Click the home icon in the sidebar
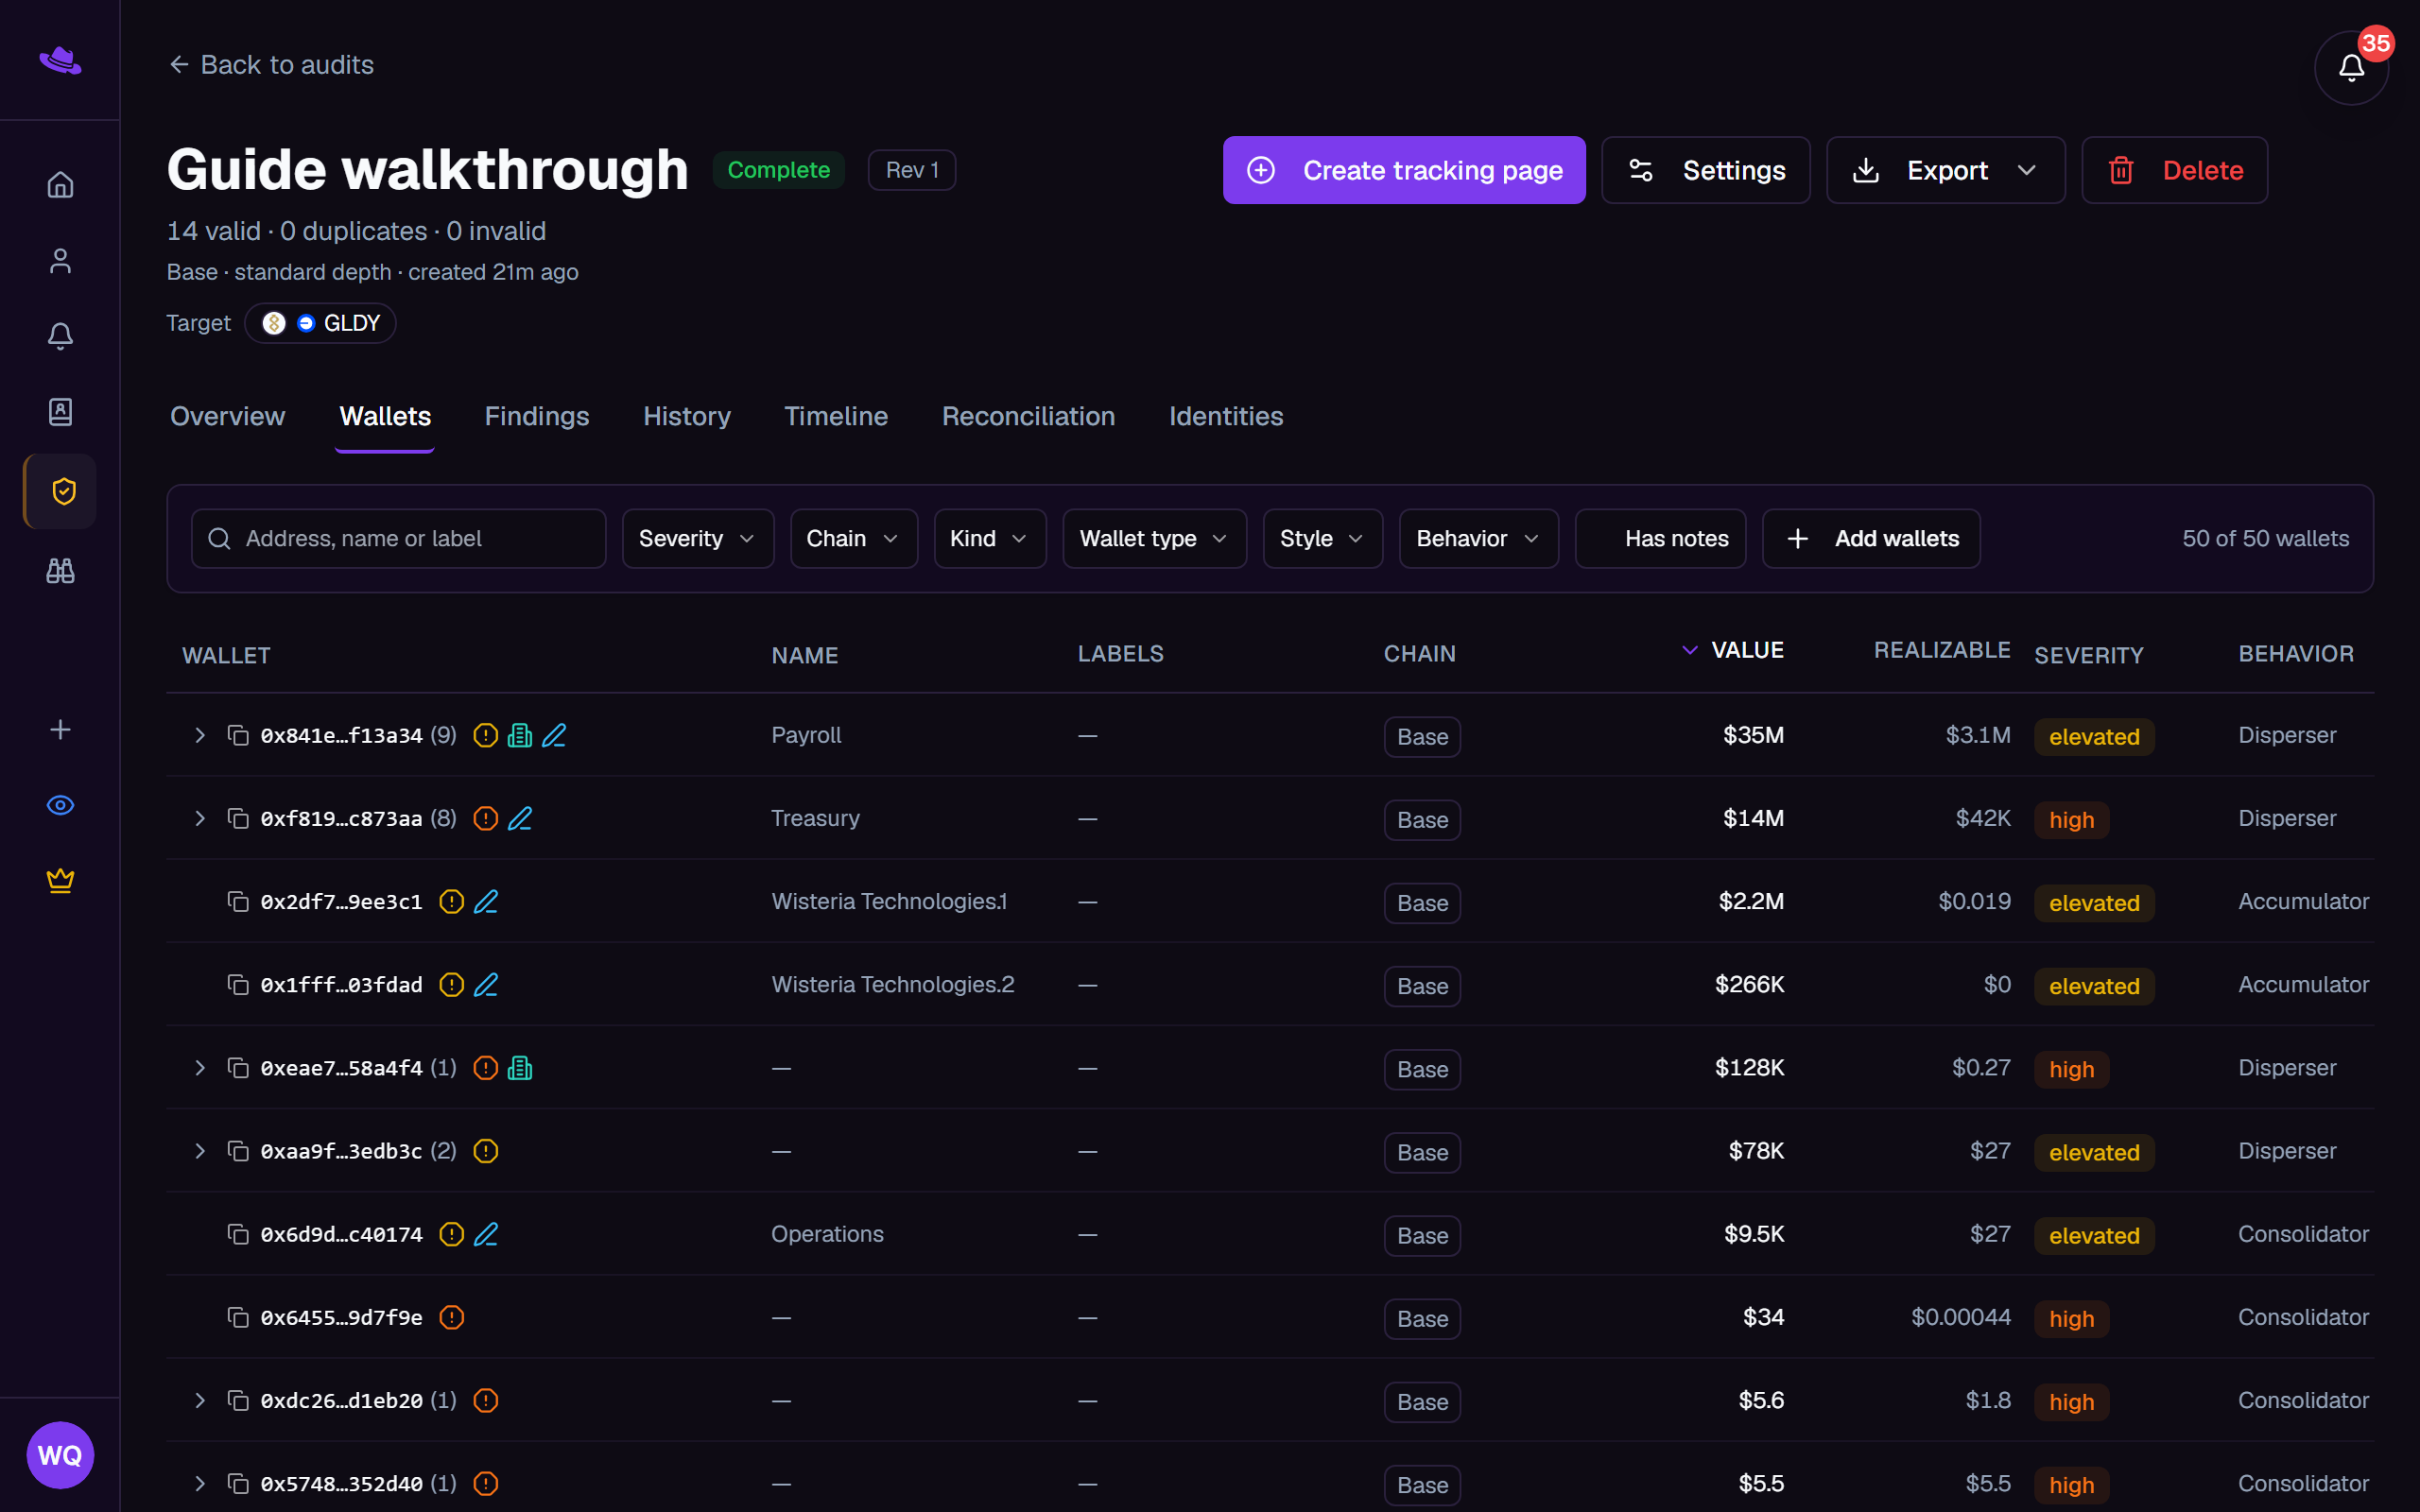Image resolution: width=2420 pixels, height=1512 pixels. [60, 185]
